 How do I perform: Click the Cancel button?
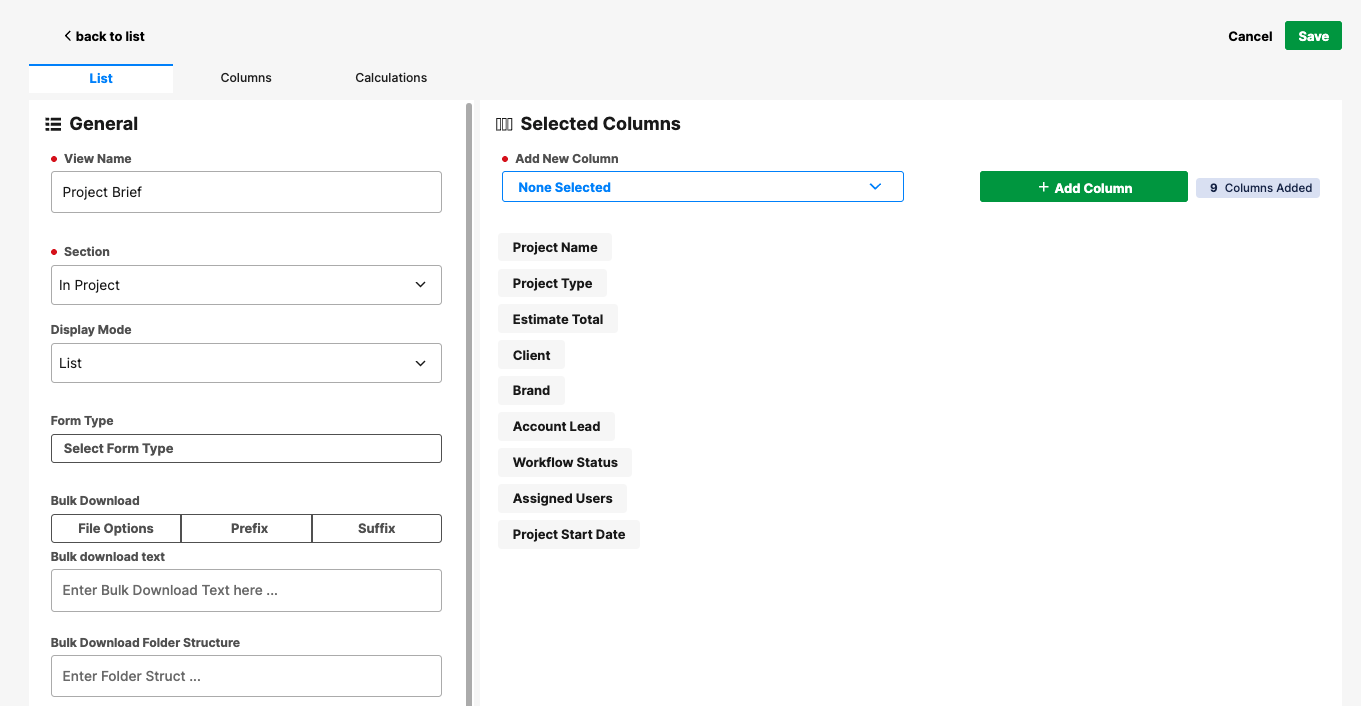coord(1250,36)
